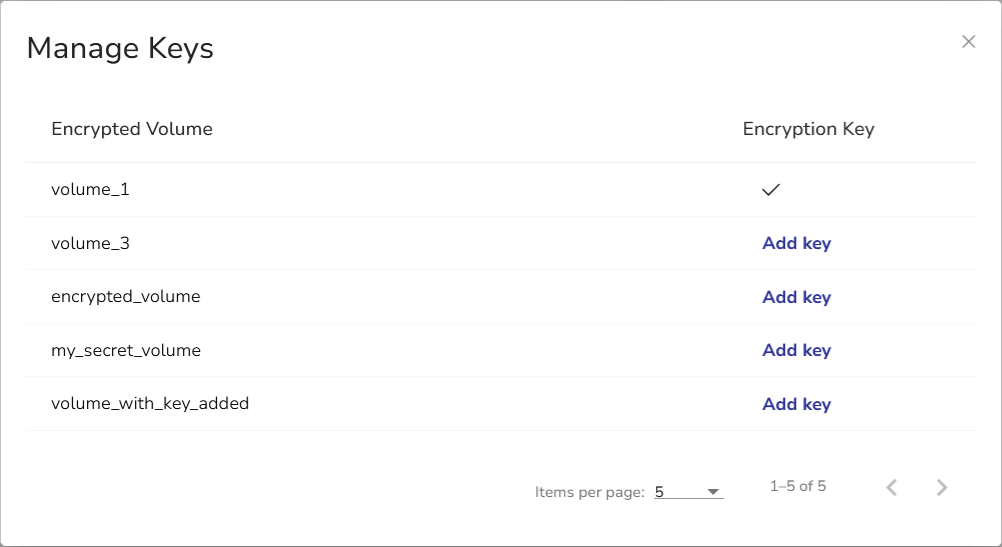Go to the previous page of keys

coord(892,488)
